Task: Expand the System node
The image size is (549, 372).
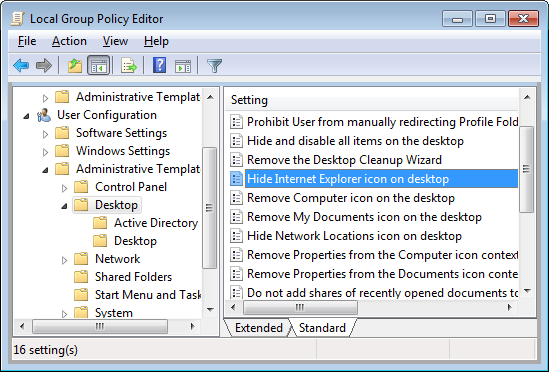Action: [64, 314]
